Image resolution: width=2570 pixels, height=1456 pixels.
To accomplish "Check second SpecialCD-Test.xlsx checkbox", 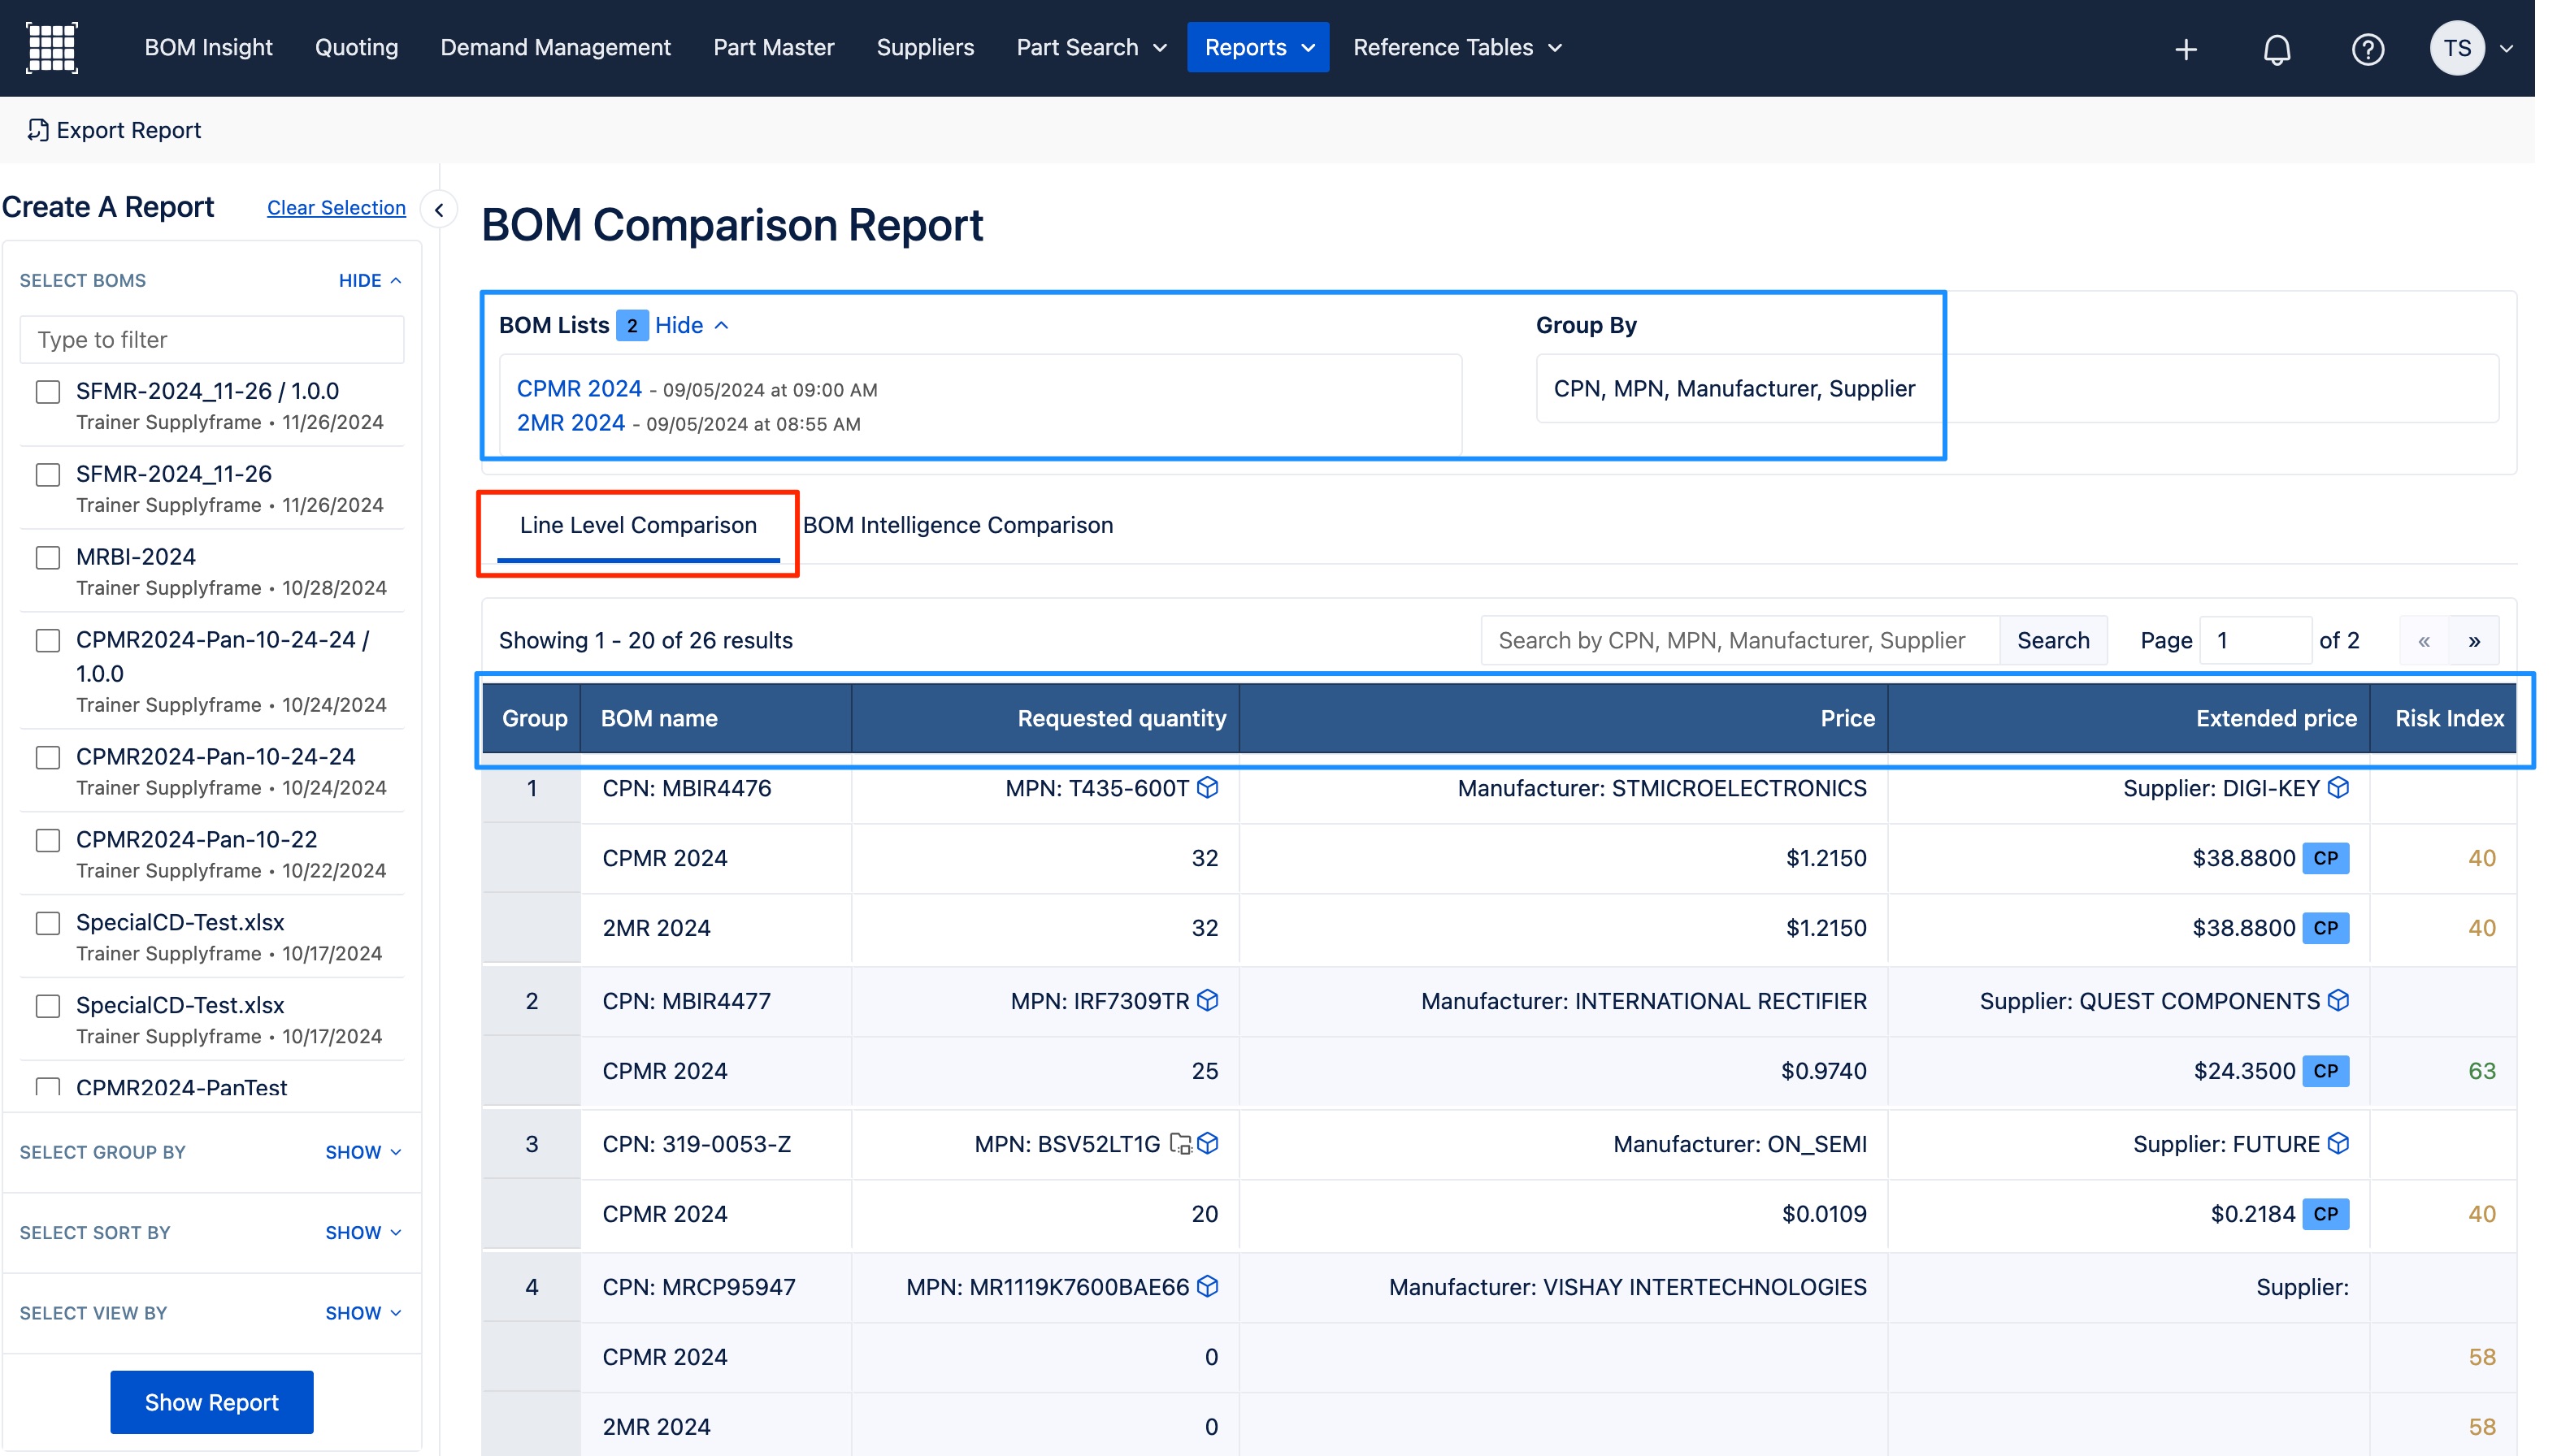I will pos(48,1006).
